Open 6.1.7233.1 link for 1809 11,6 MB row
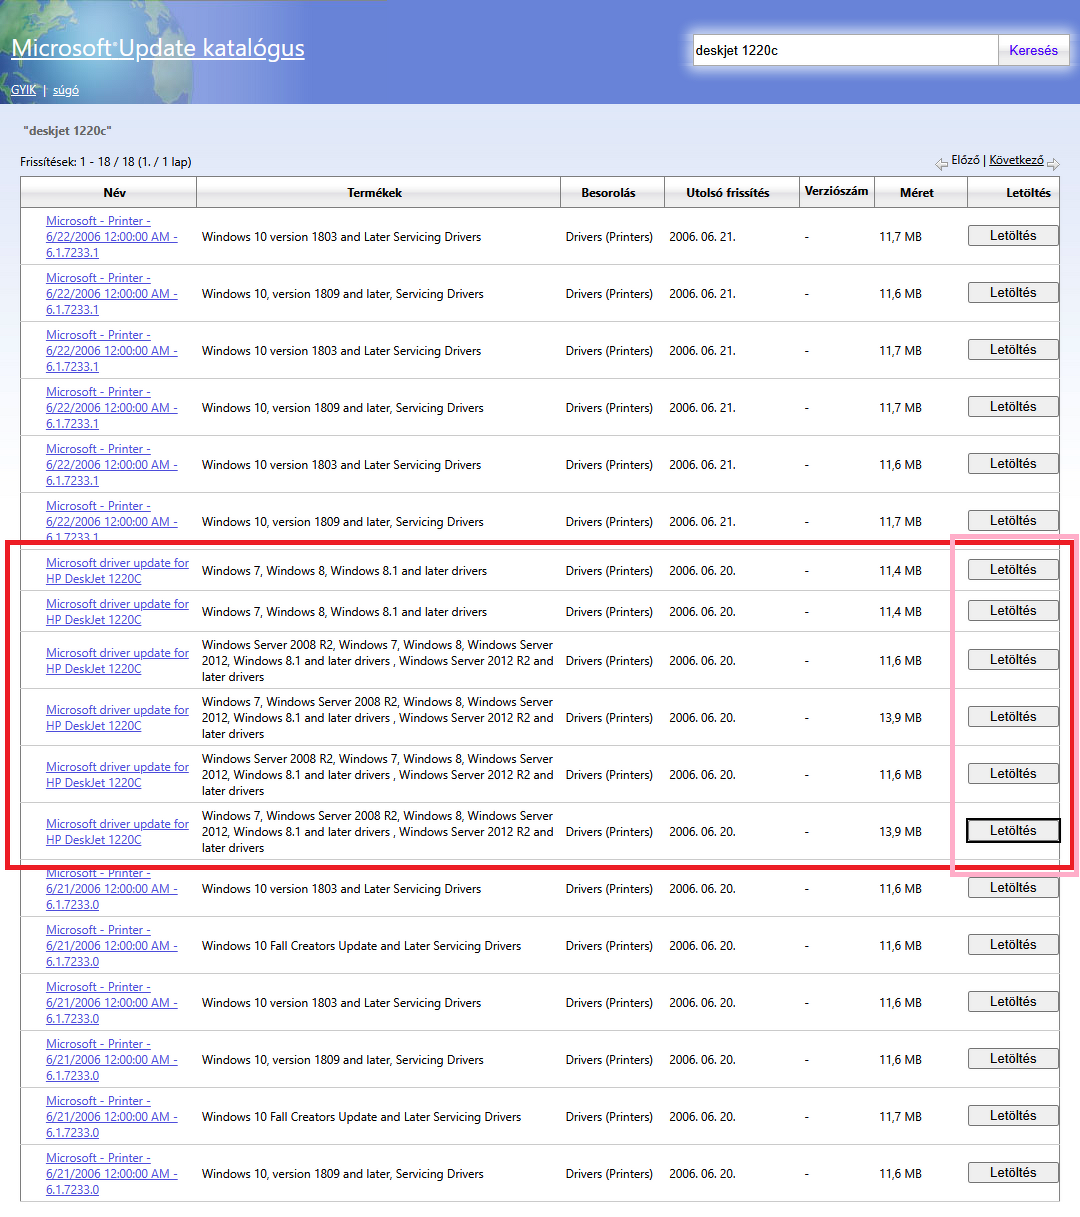 tap(112, 294)
